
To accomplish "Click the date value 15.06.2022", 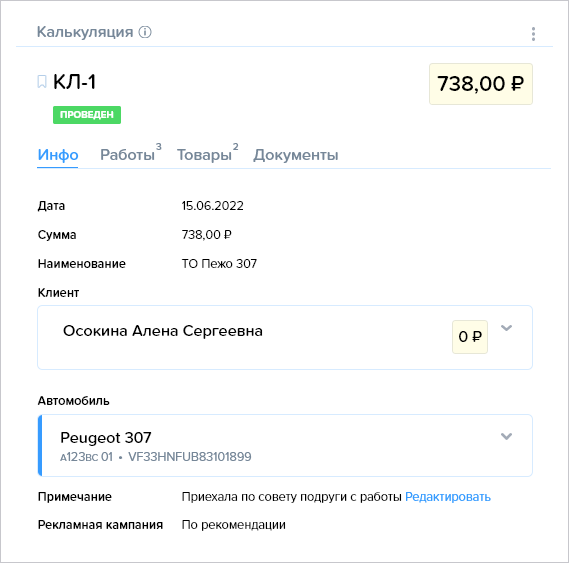I will (x=213, y=206).
